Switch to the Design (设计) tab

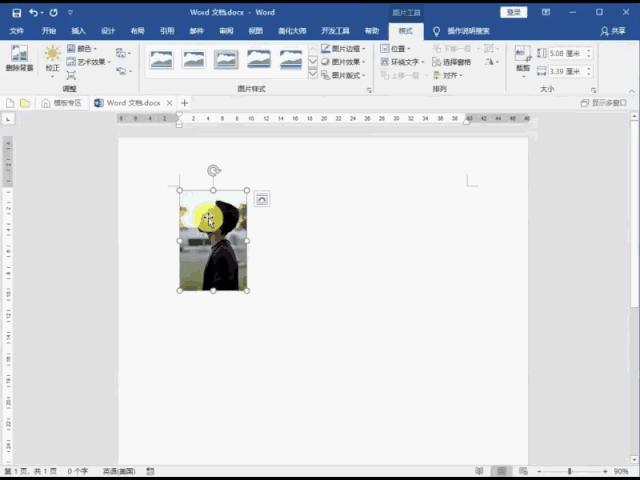pos(108,31)
